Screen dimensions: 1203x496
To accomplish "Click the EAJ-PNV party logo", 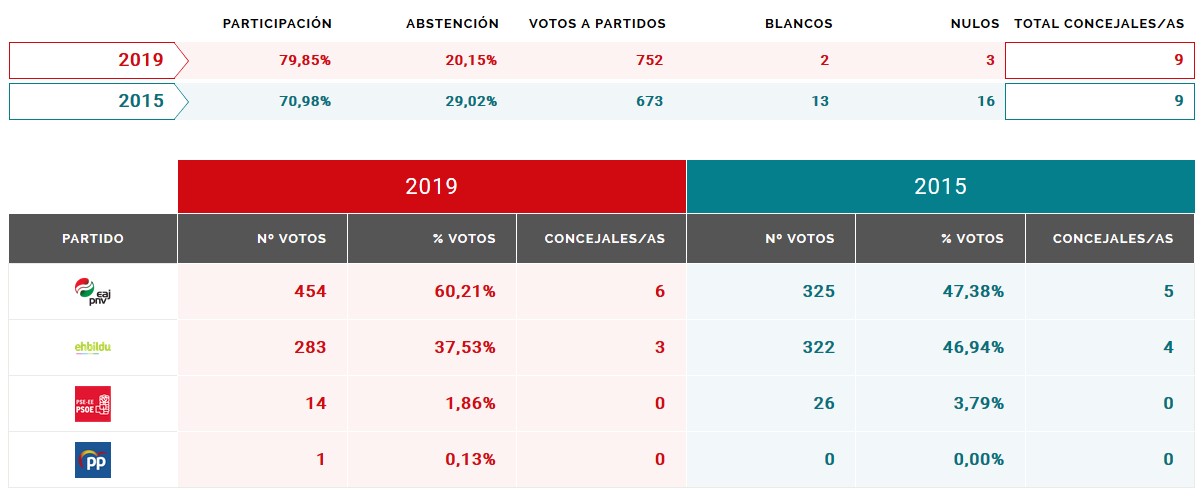I will pyautogui.click(x=93, y=291).
